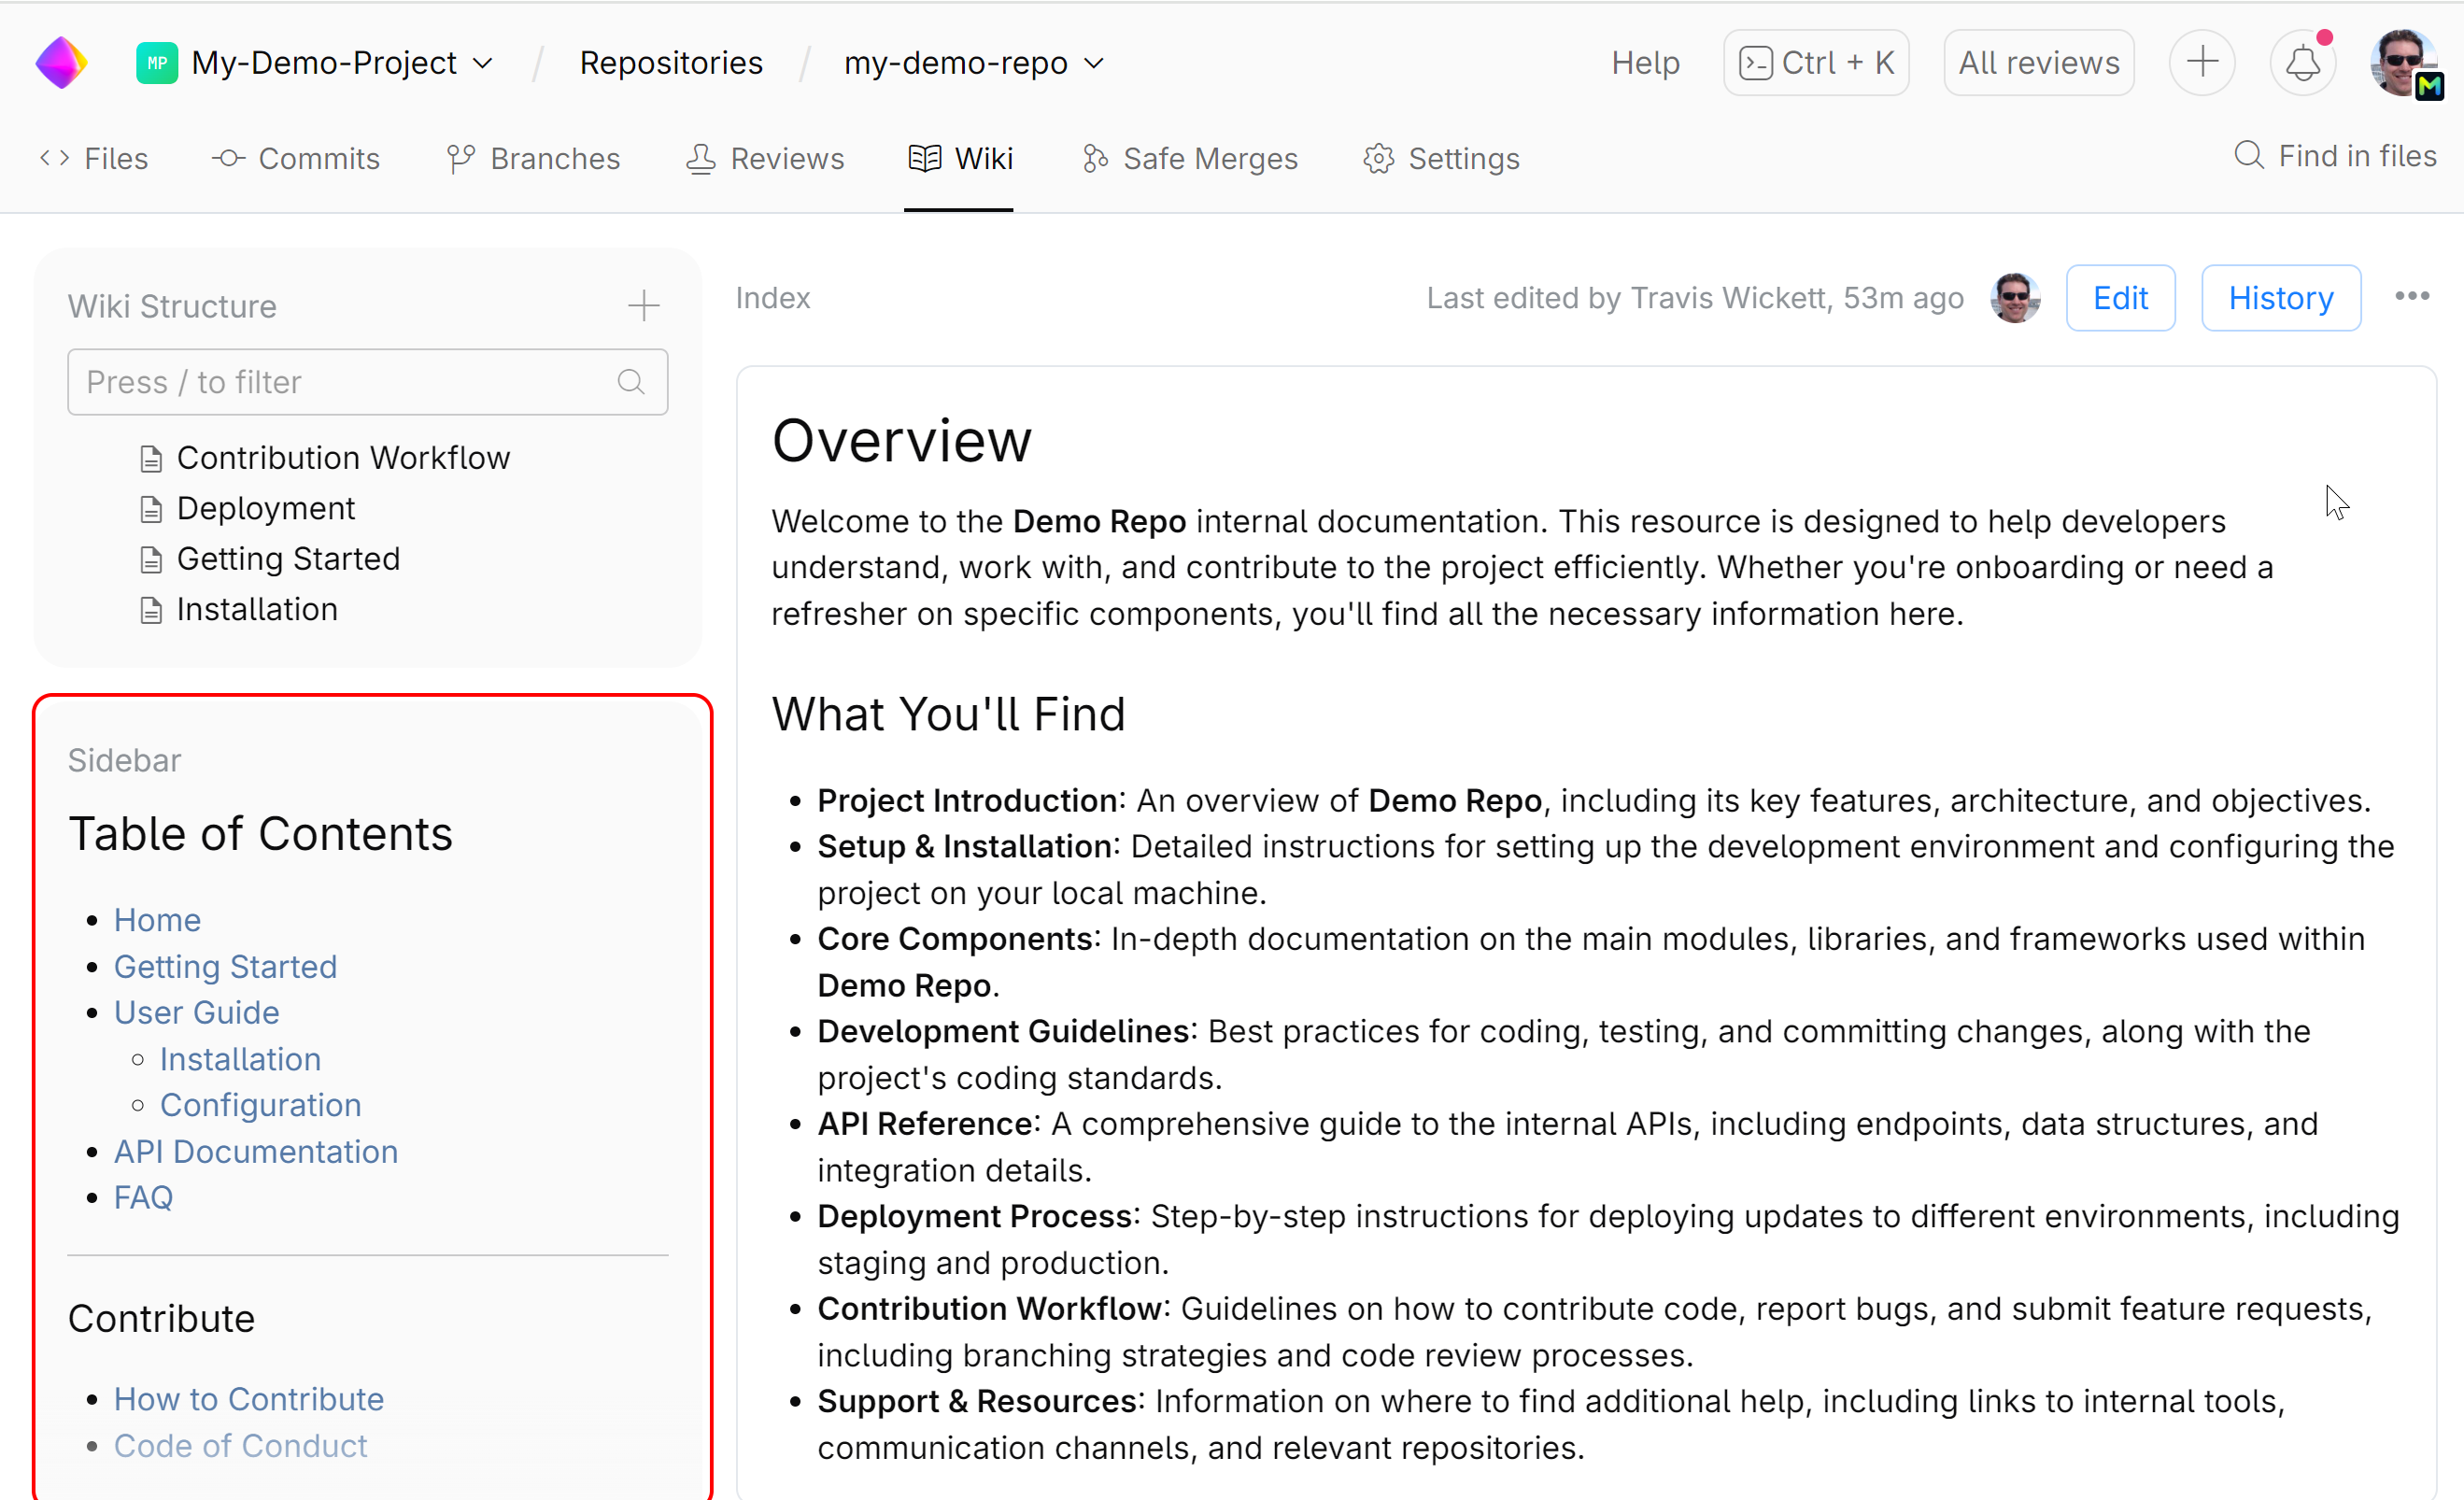2464x1500 pixels.
Task: Click the plus icon to create new item
Action: (2202, 62)
